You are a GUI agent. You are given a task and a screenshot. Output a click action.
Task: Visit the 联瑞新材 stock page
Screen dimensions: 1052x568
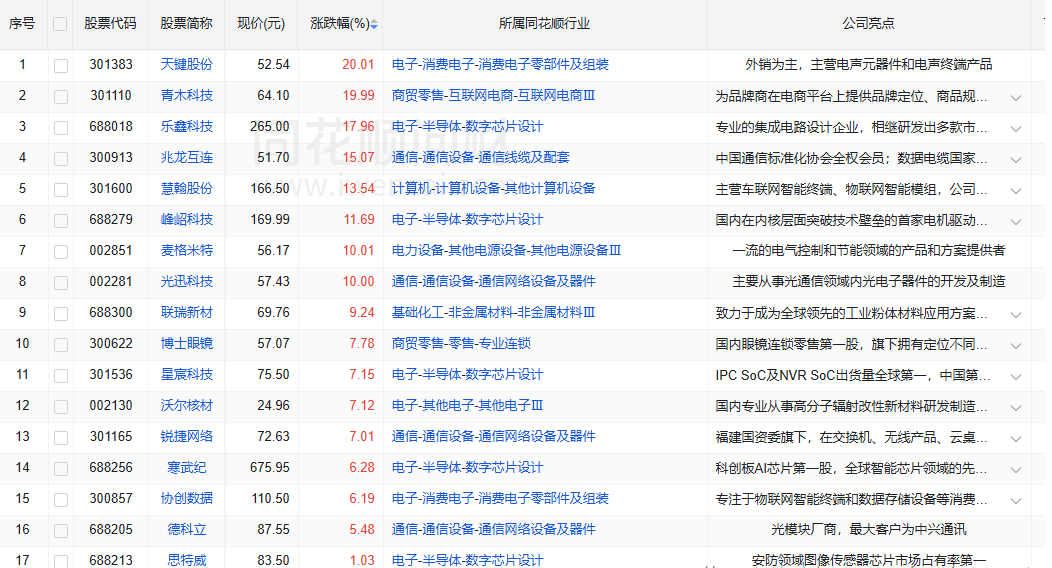pos(187,313)
